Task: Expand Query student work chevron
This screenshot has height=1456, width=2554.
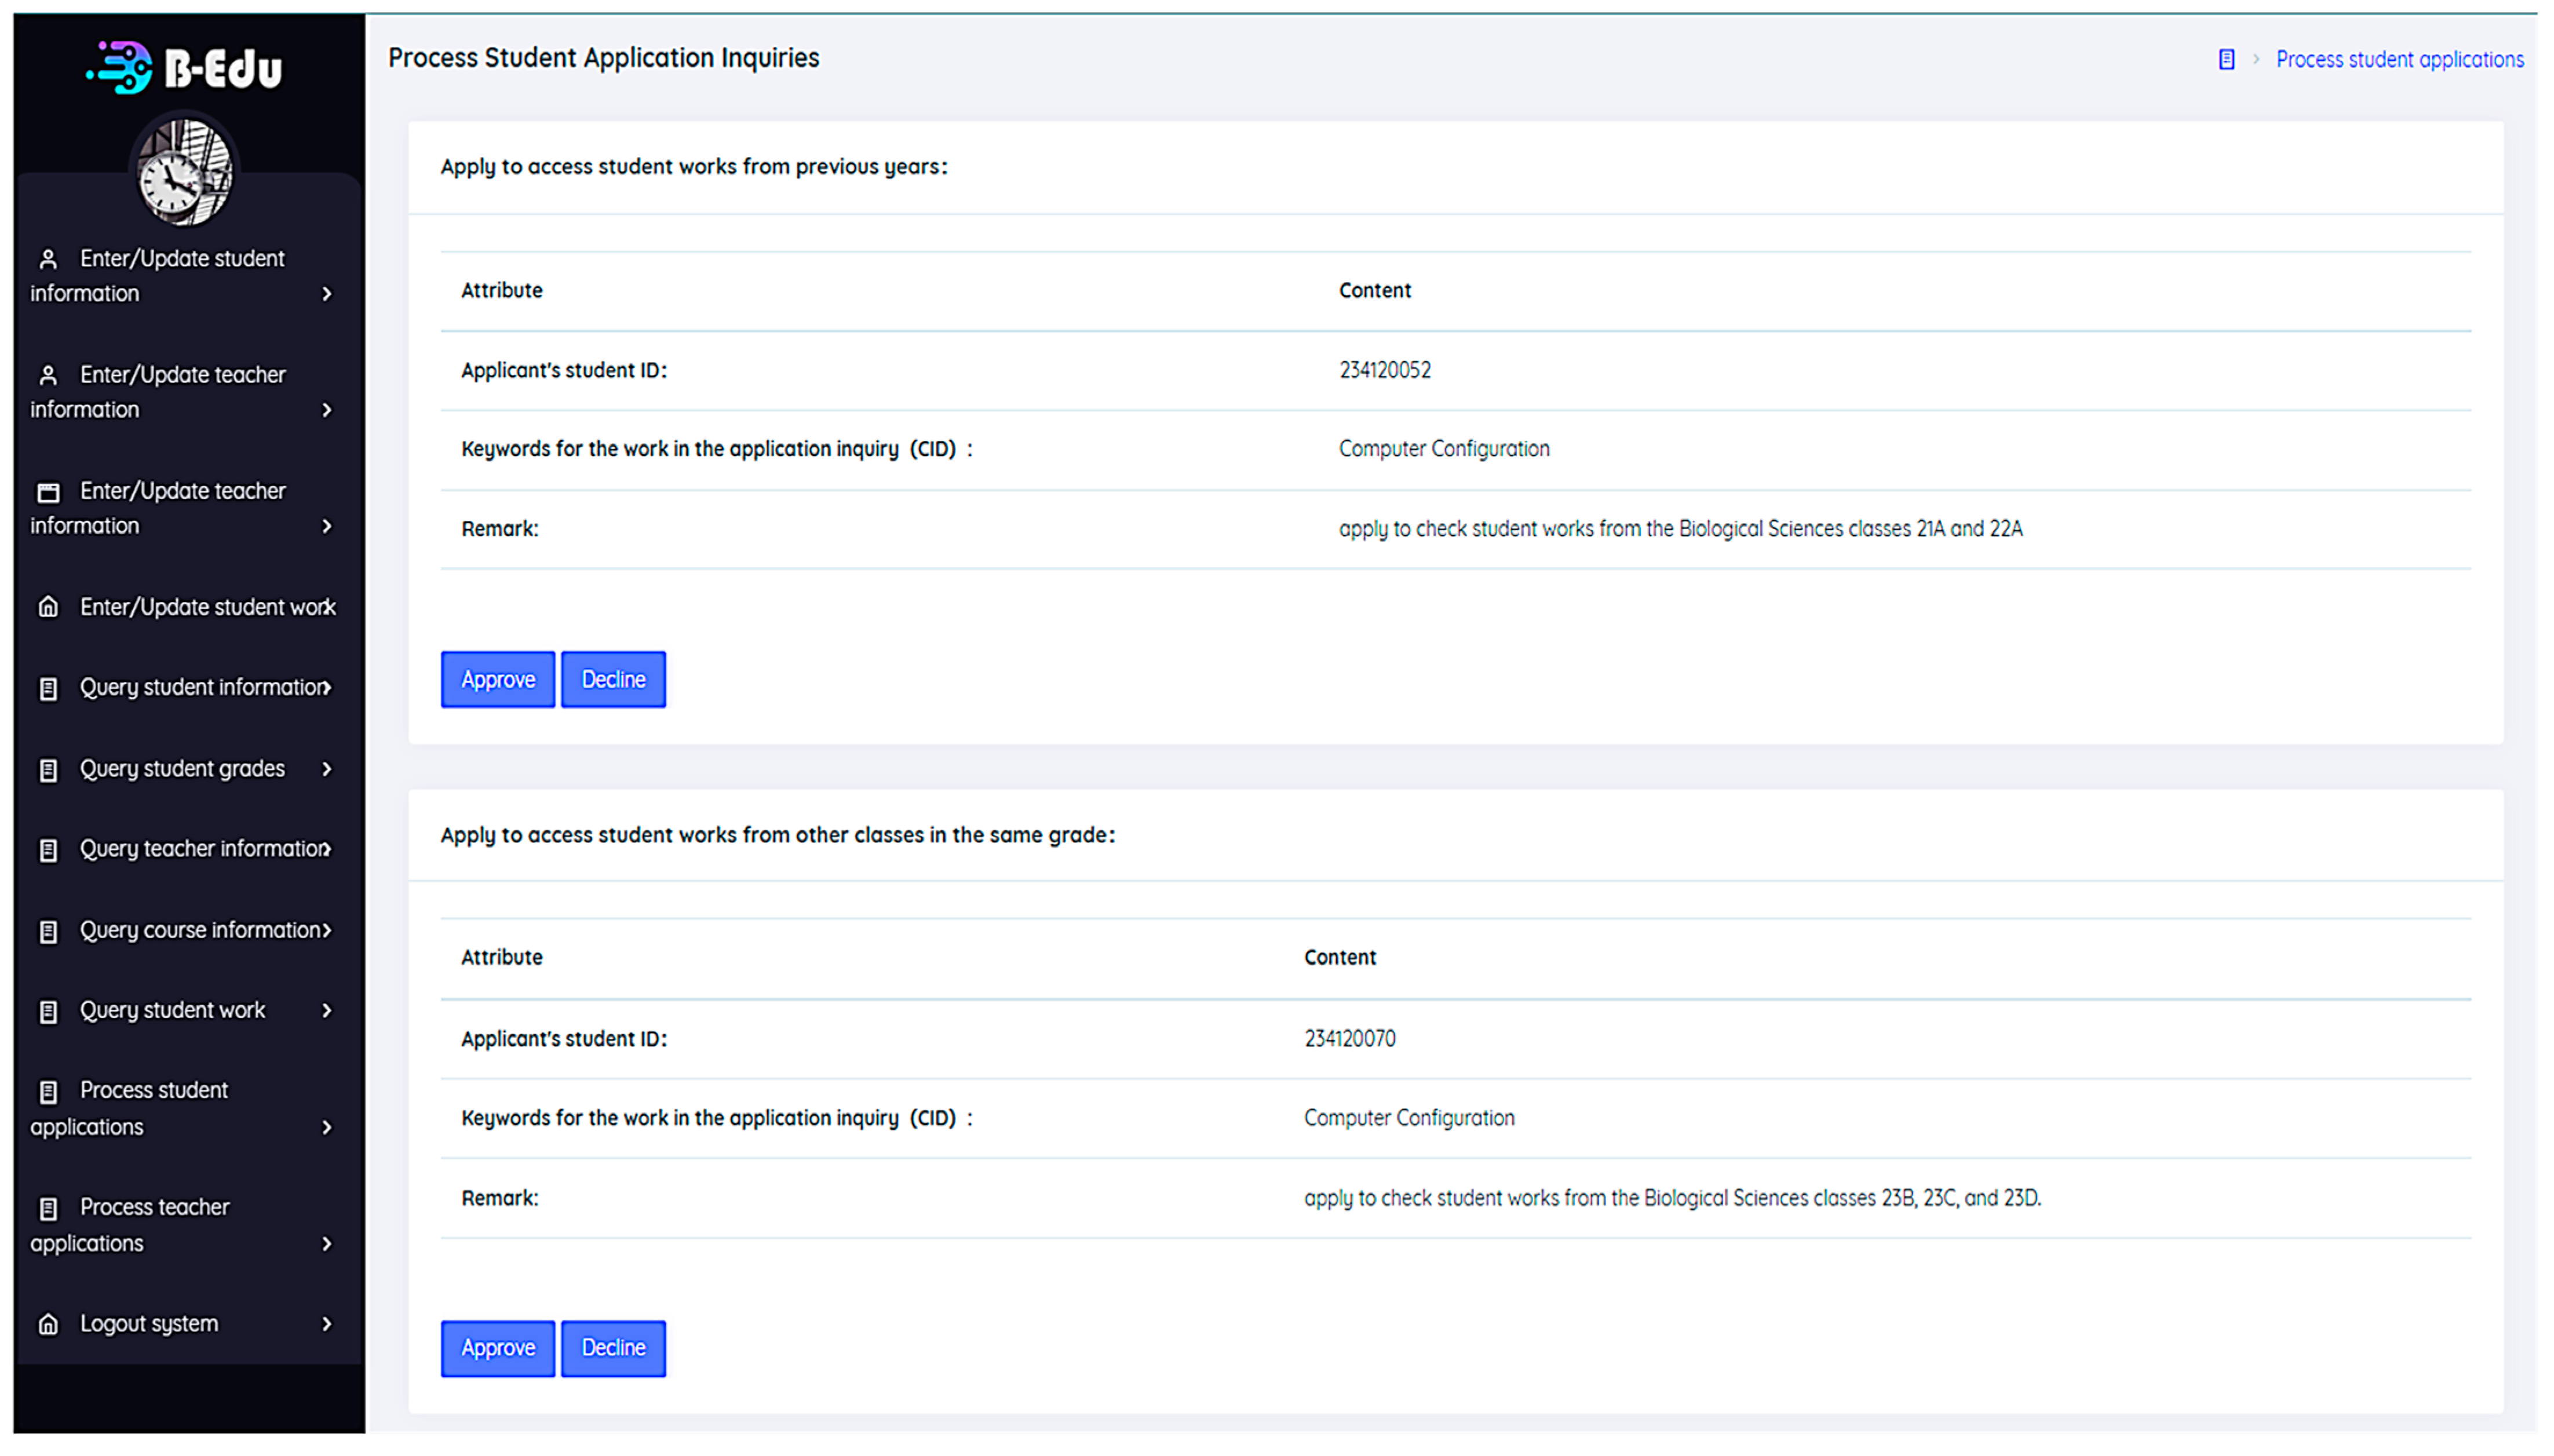Action: tap(327, 1010)
